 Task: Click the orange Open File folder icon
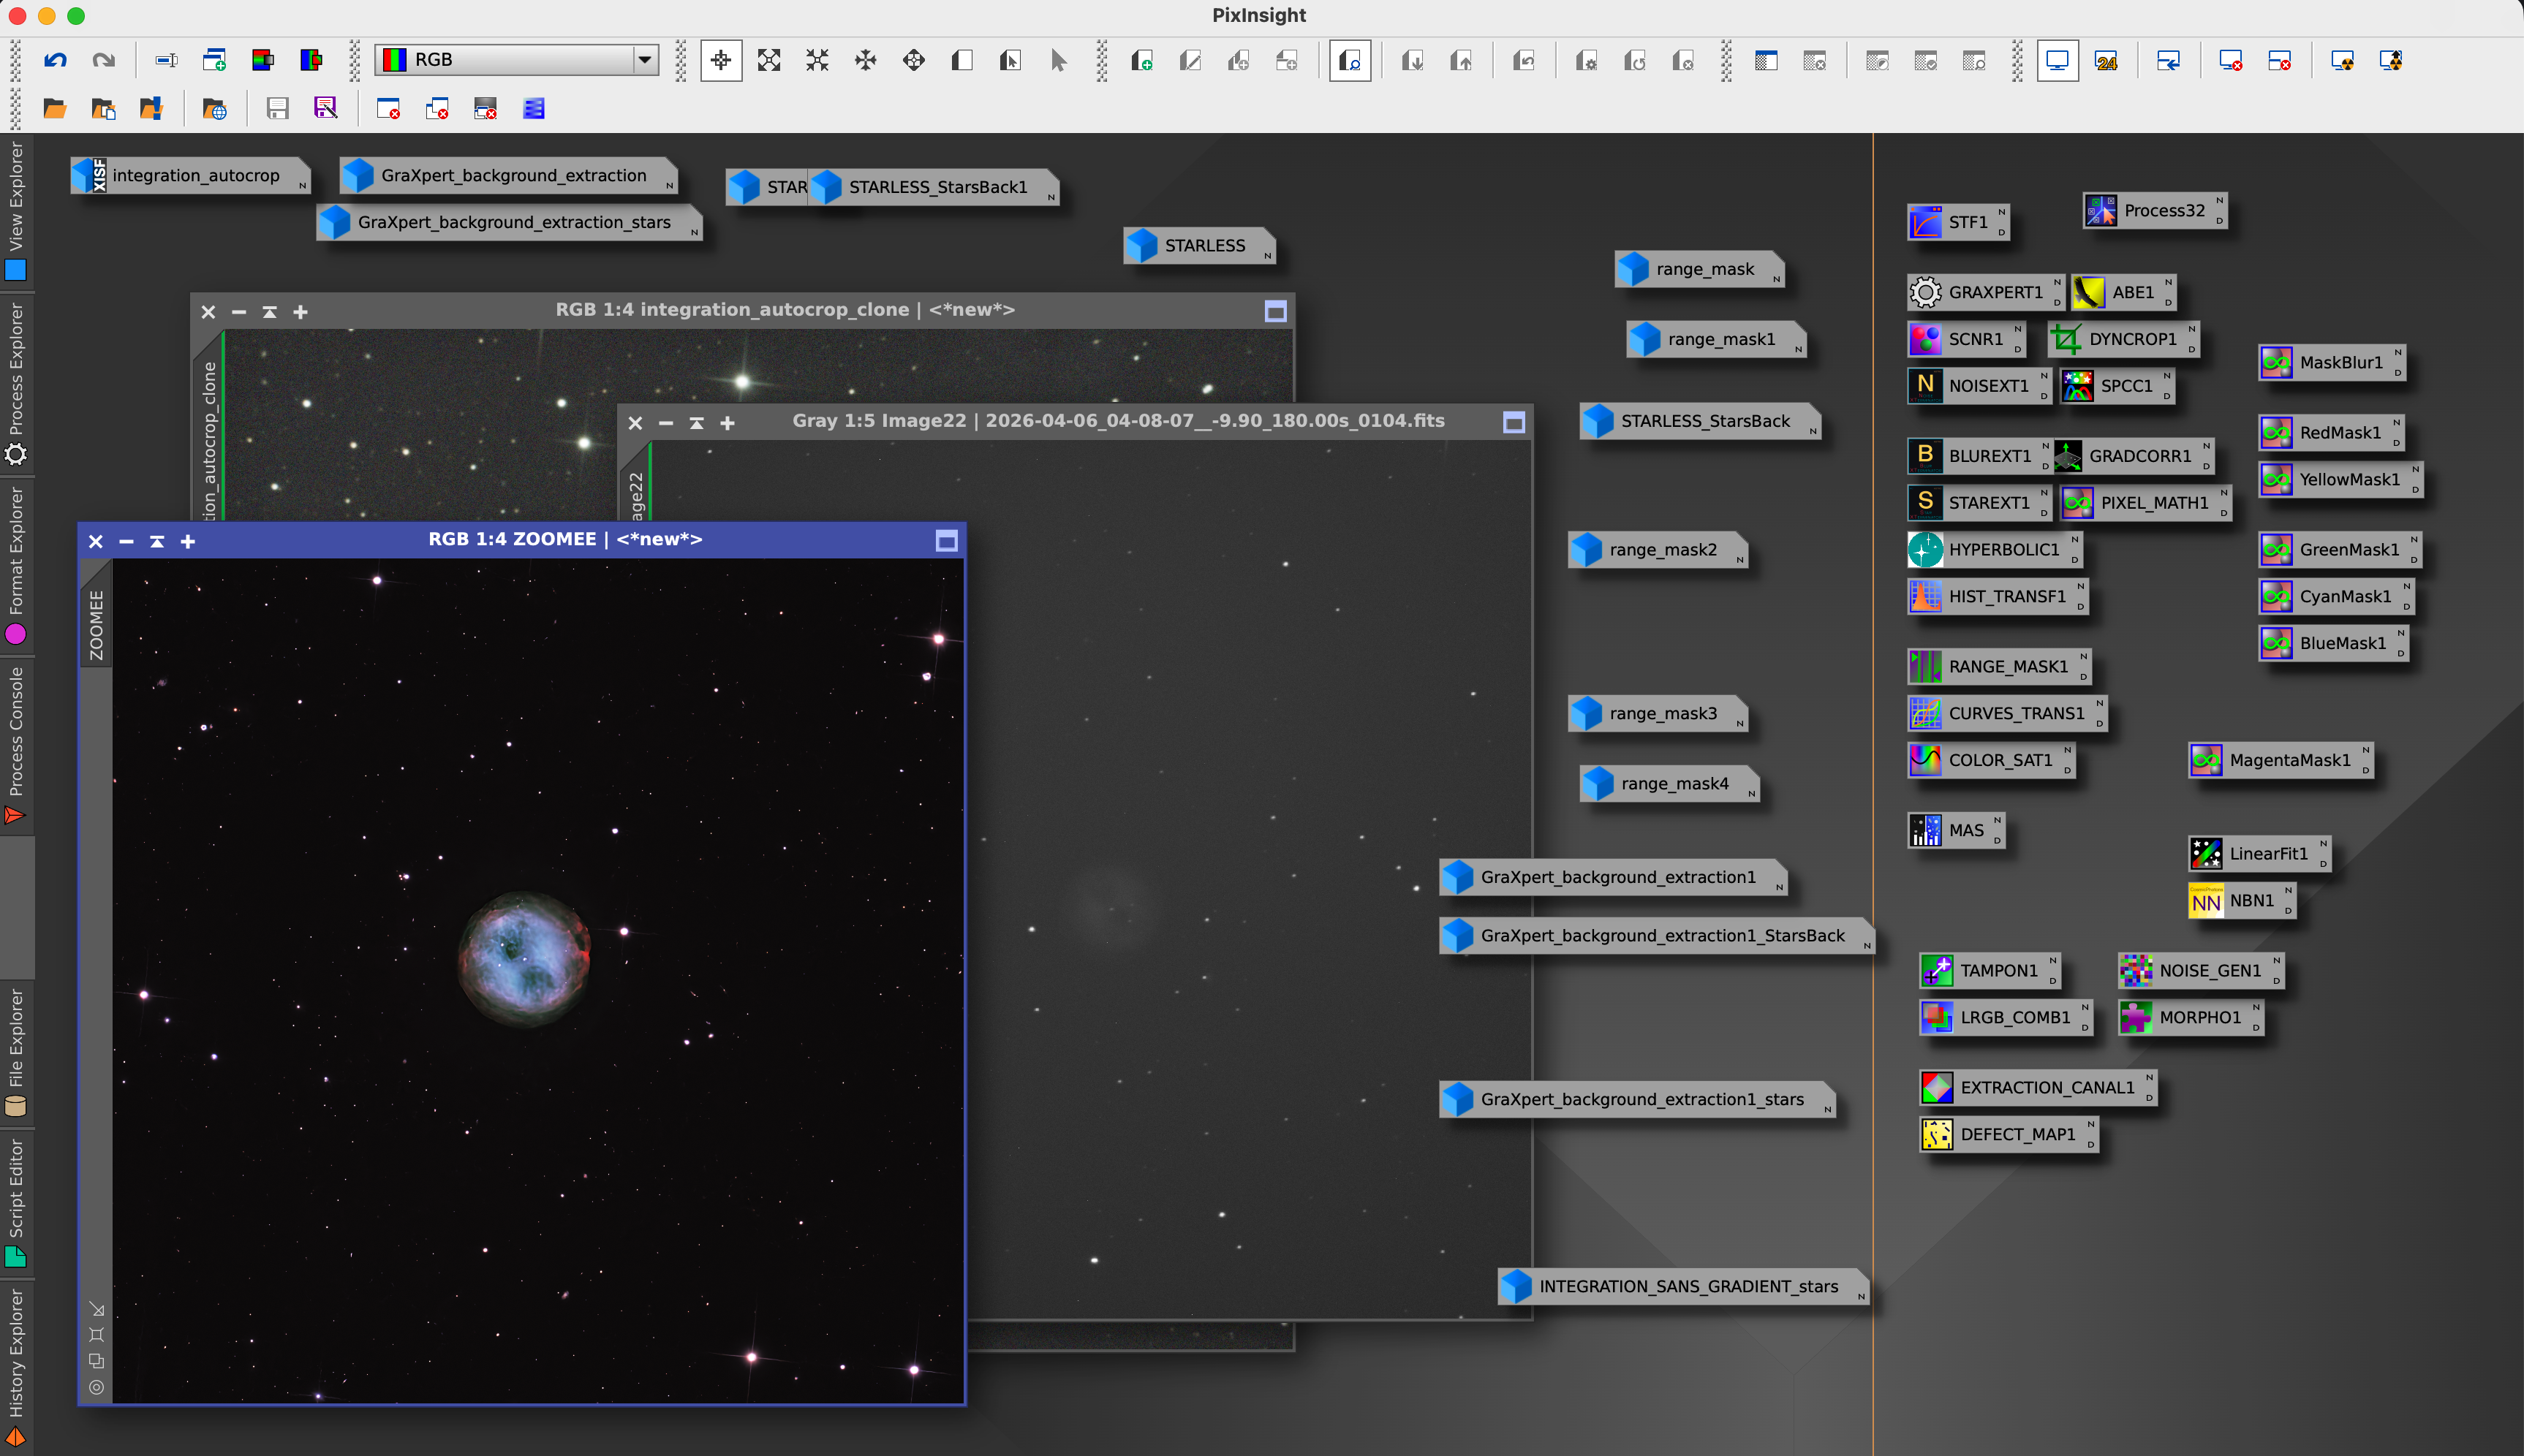pos(55,108)
